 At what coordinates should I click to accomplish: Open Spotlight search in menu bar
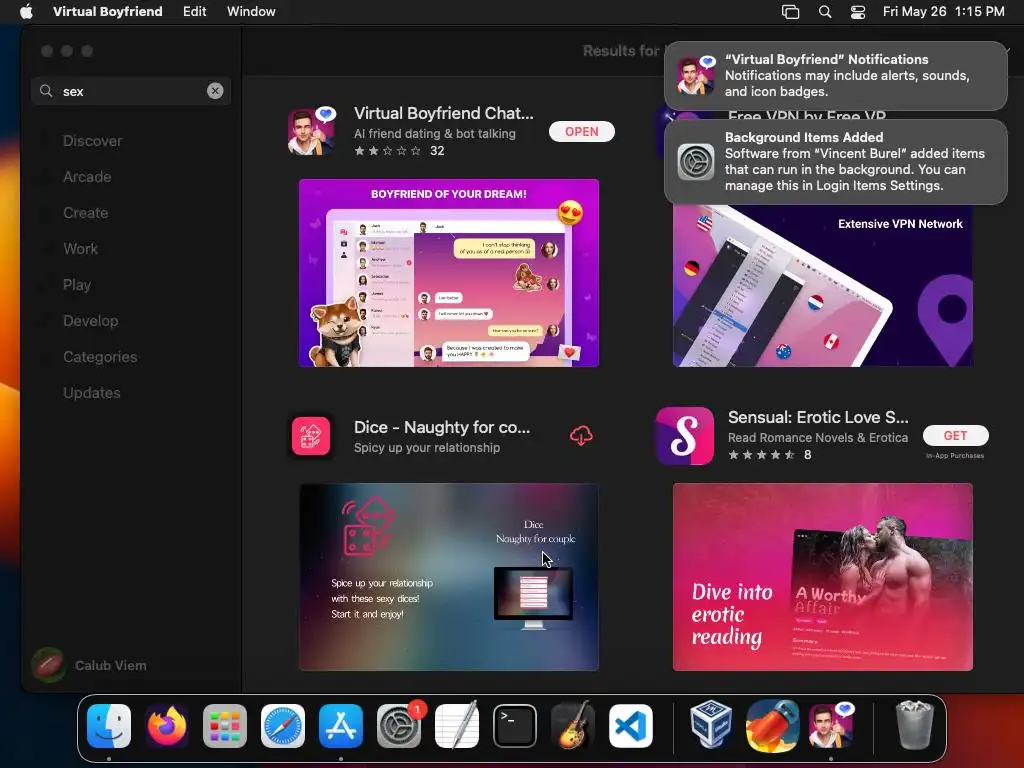point(825,12)
